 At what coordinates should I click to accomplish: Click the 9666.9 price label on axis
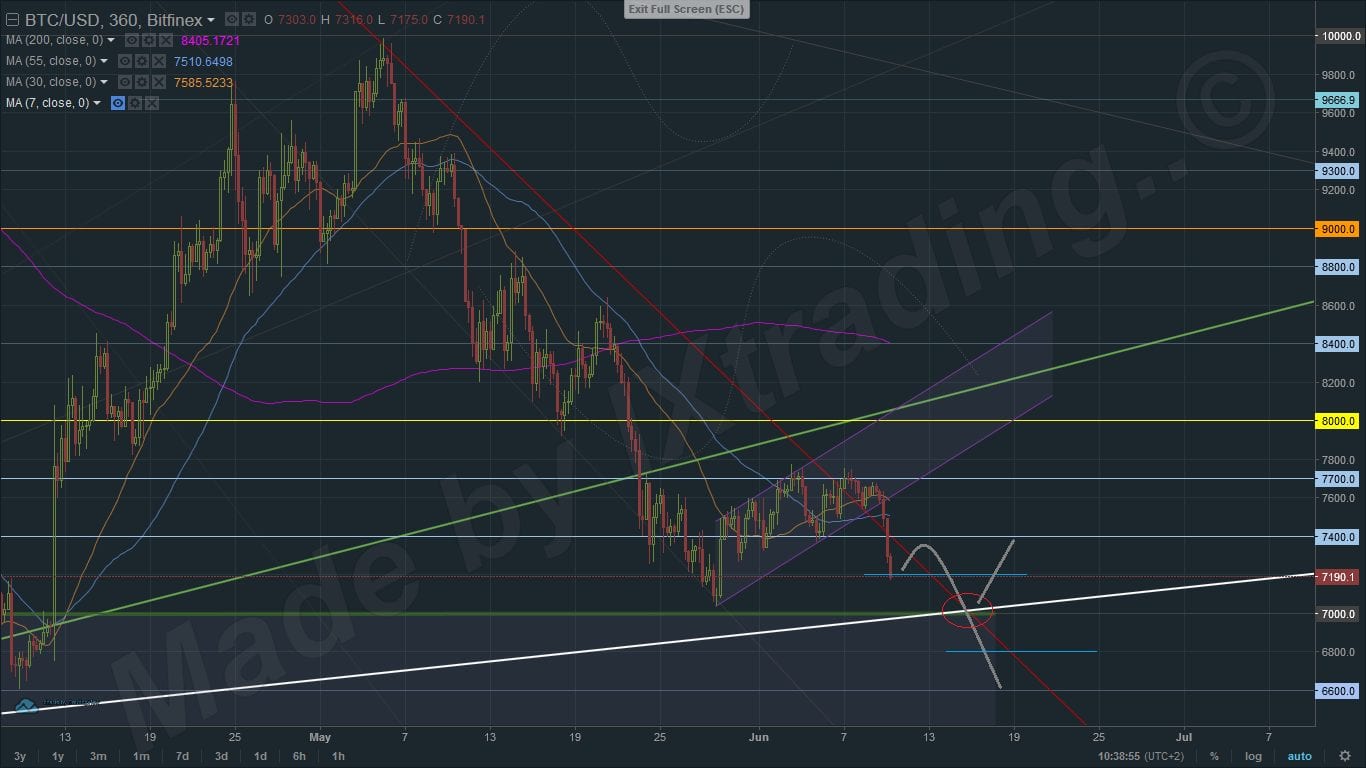tap(1338, 100)
